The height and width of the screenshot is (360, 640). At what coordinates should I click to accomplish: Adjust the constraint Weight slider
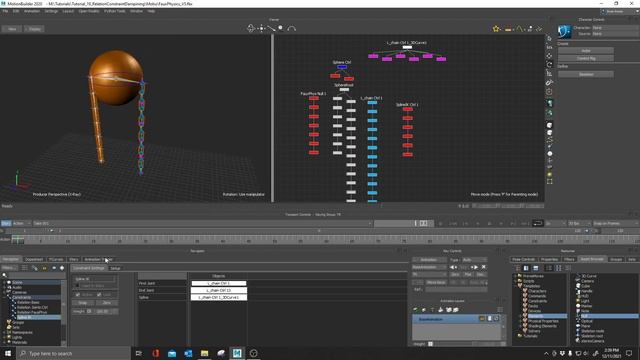[89, 311]
